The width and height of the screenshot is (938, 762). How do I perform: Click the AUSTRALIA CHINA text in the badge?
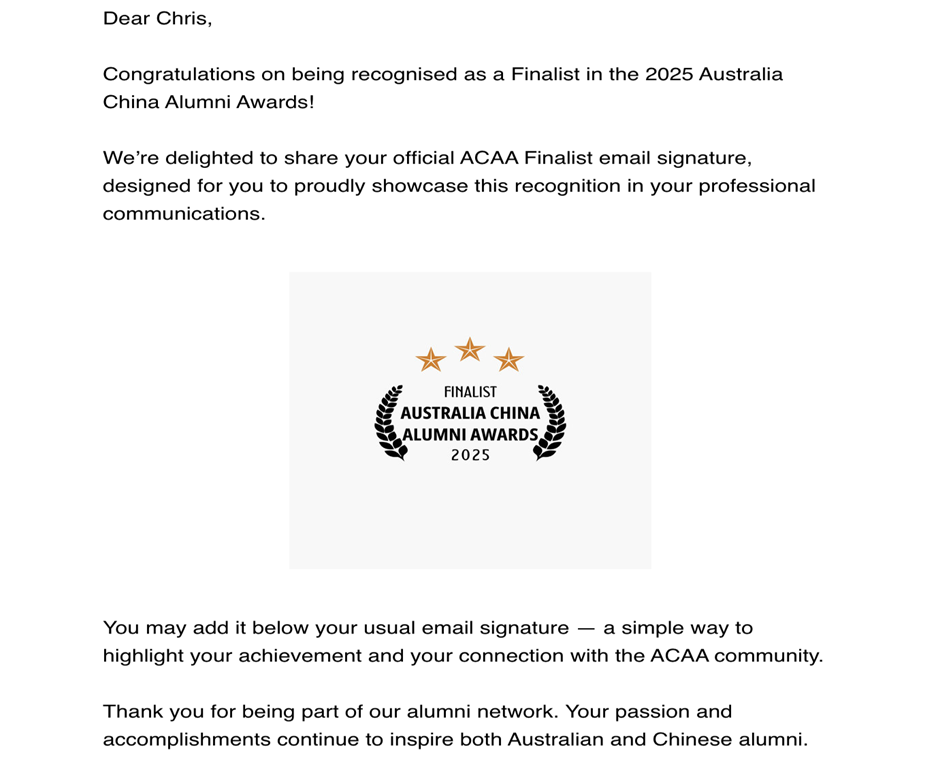pos(470,413)
